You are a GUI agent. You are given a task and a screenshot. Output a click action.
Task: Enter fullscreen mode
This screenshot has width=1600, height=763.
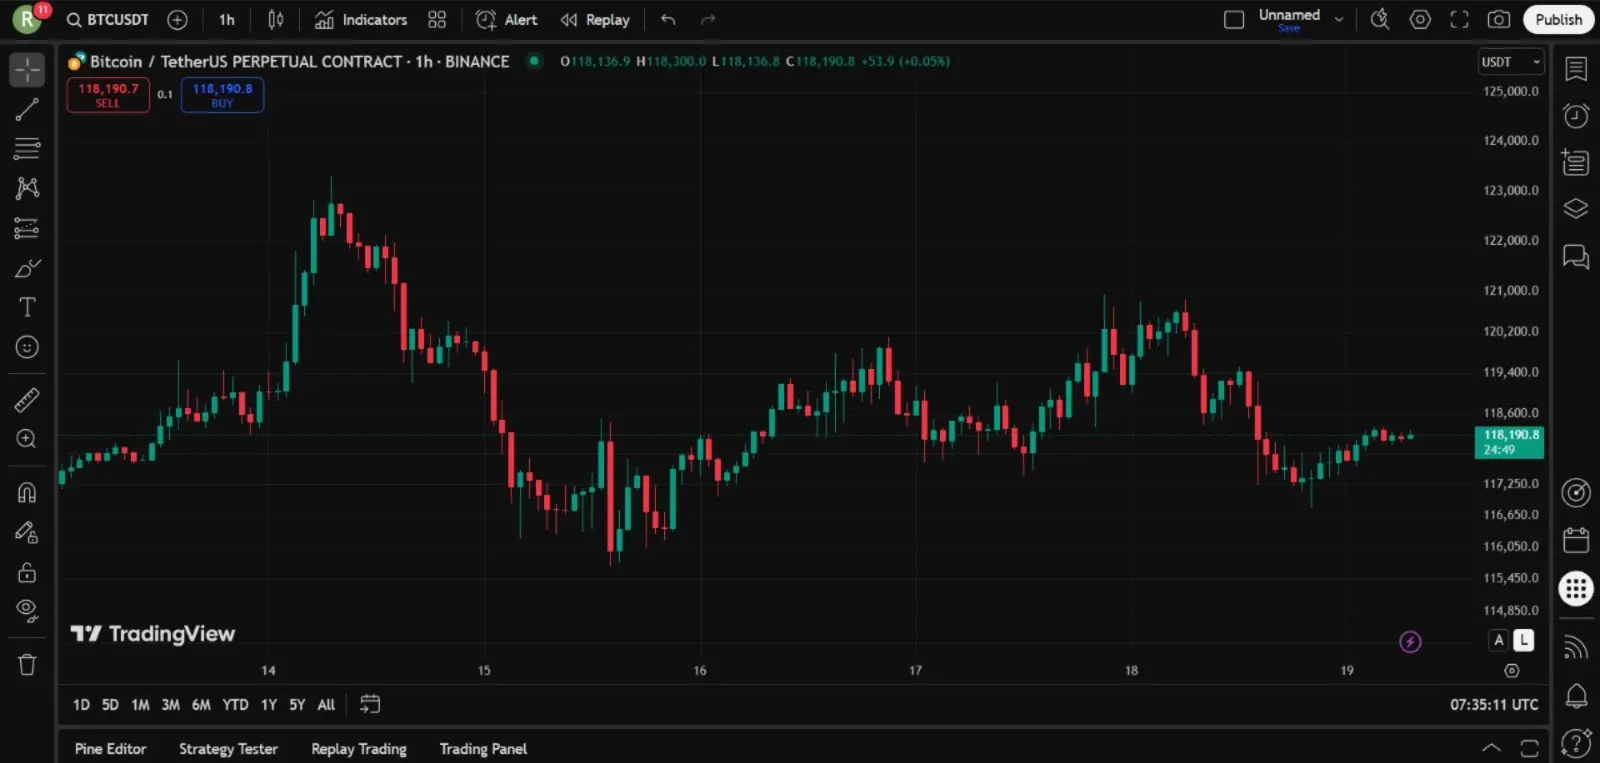[x=1459, y=20]
